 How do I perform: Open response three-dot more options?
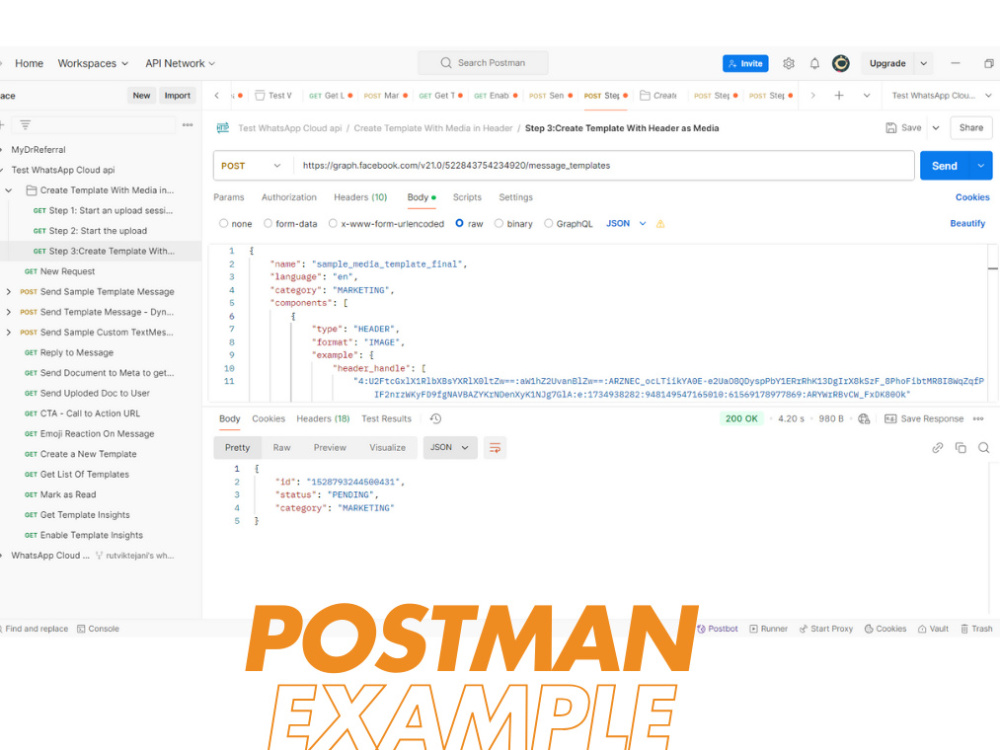click(978, 418)
